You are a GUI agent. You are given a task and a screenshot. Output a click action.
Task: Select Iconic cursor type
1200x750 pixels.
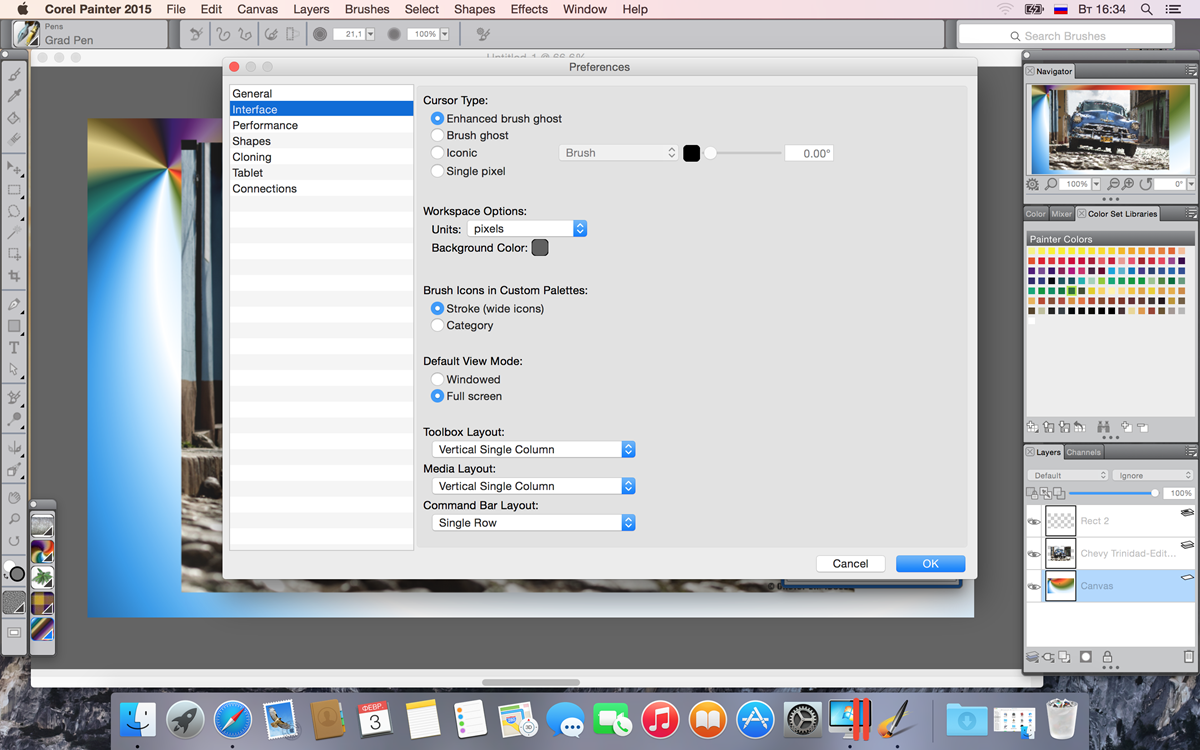tap(437, 153)
